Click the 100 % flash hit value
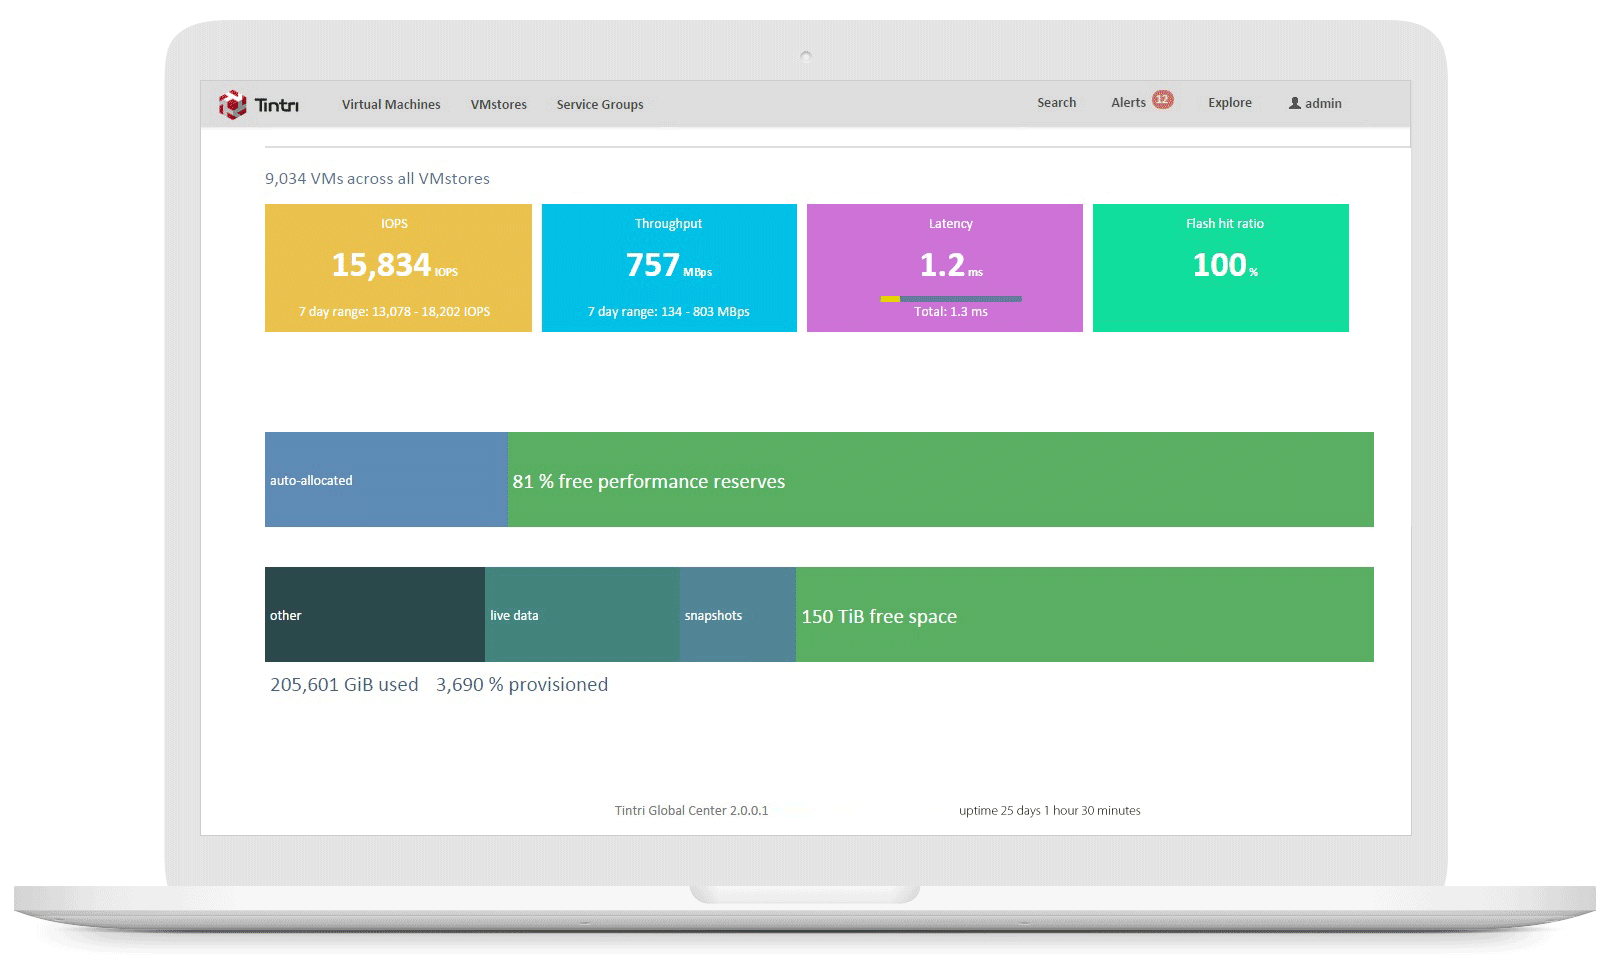This screenshot has height=960, width=1615. (1225, 265)
